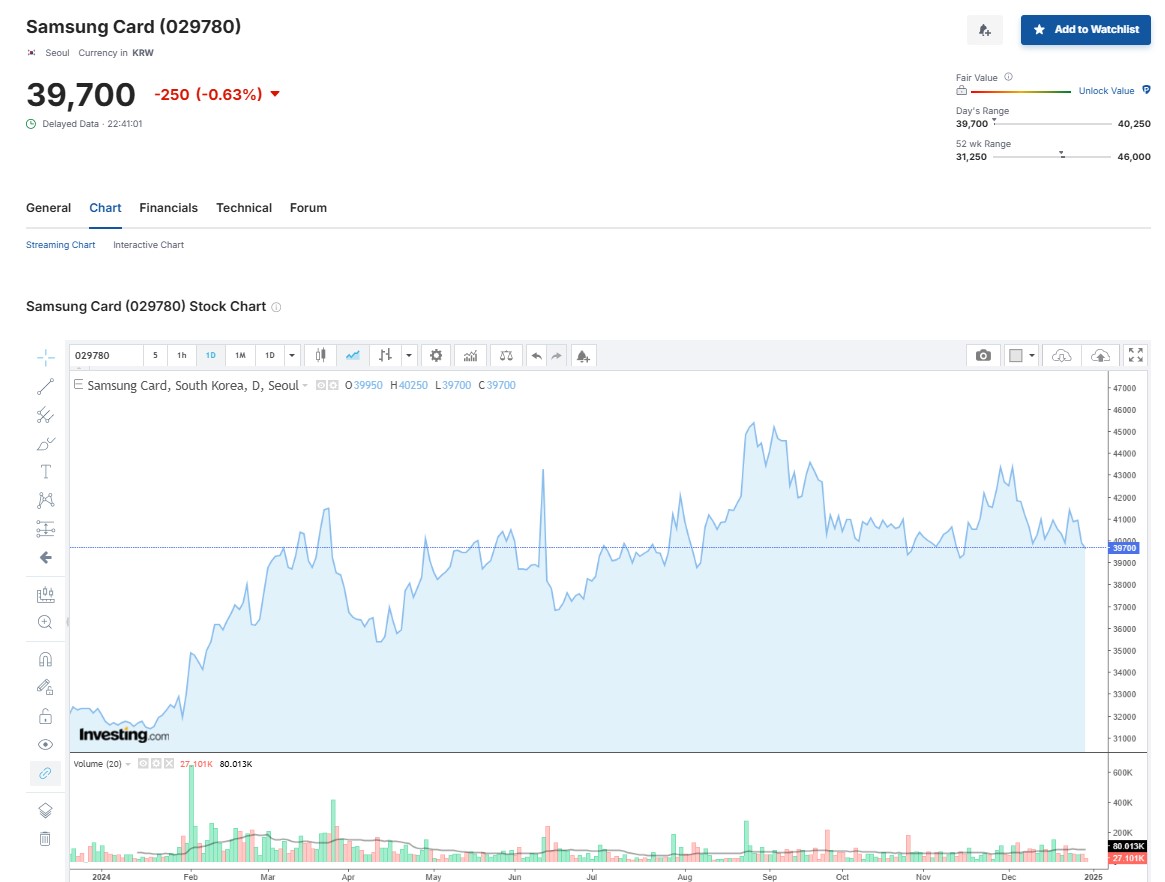Select the Interactive Chart sub-tab
1165x882 pixels.
(149, 244)
